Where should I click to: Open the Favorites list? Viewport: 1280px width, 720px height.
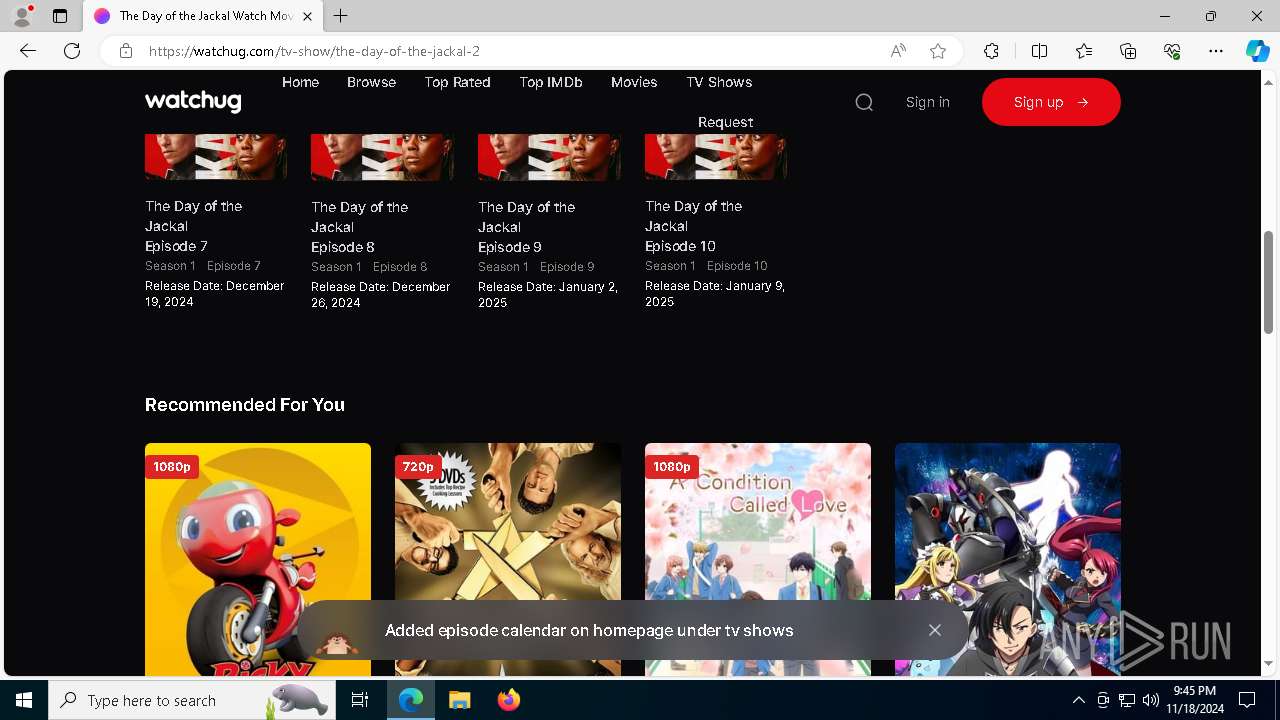1084,51
